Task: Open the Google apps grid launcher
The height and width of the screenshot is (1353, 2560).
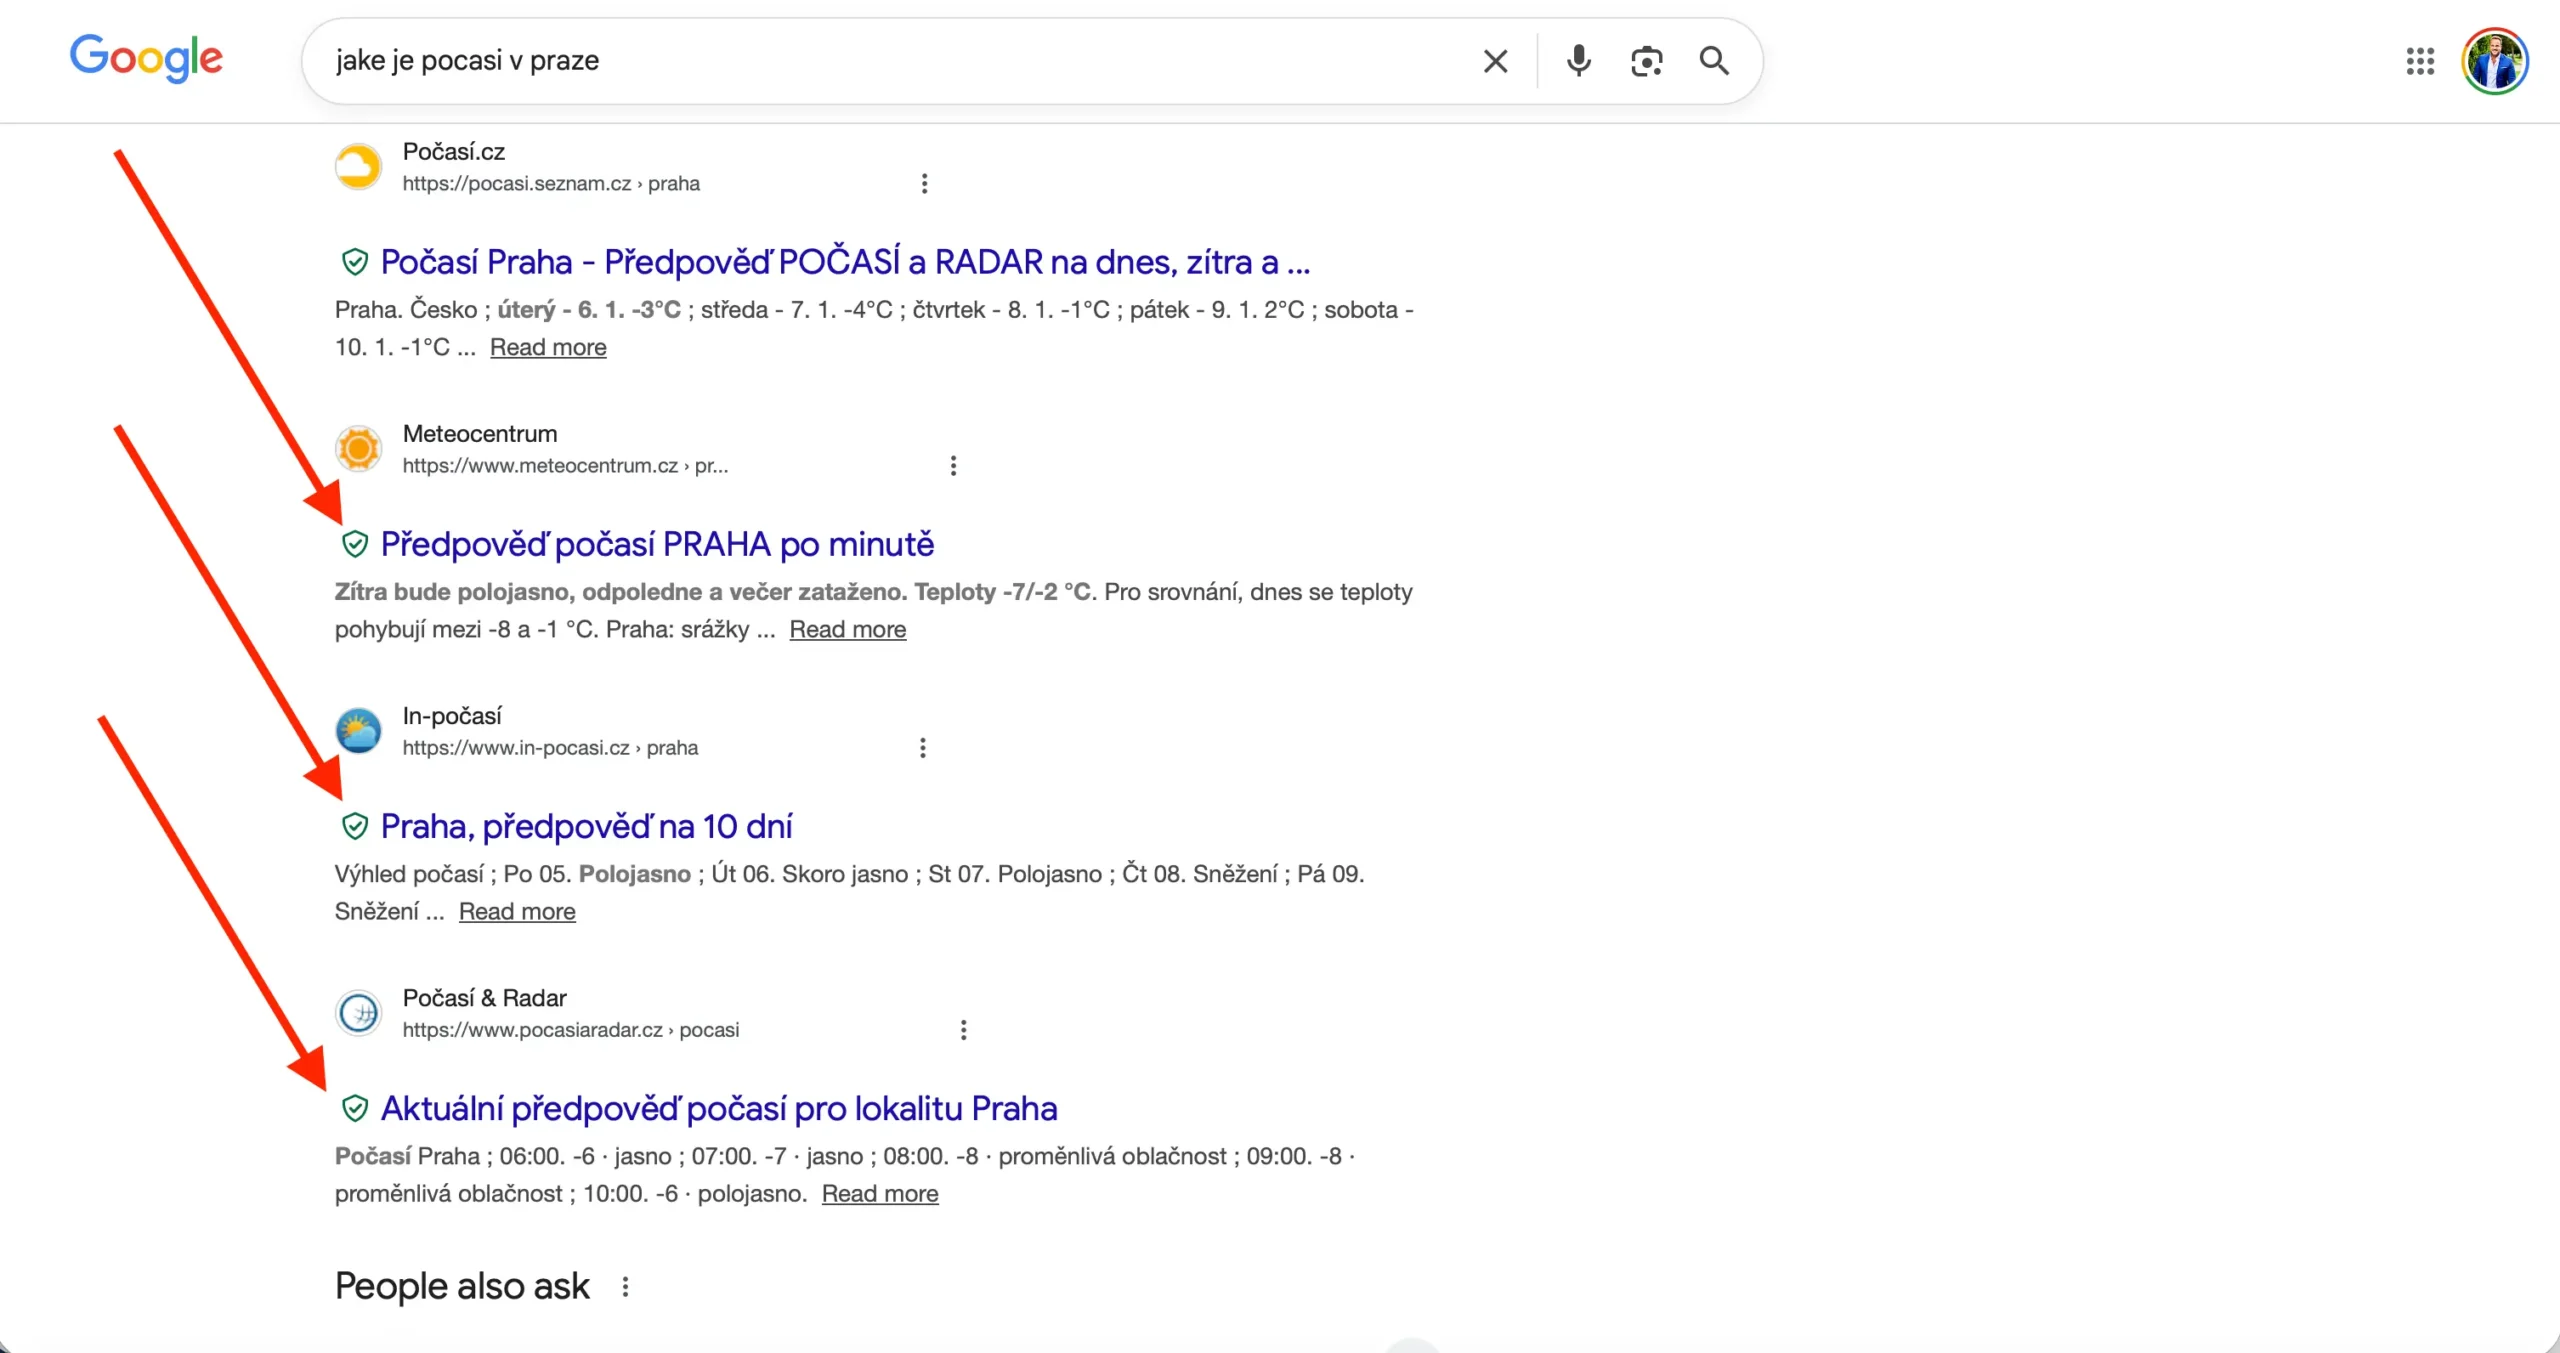Action: (x=2421, y=61)
